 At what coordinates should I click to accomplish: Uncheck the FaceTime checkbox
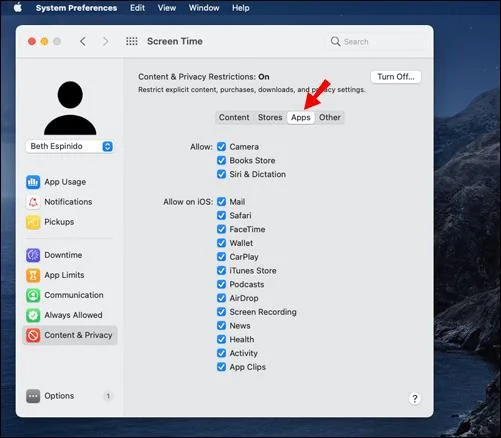coord(221,229)
